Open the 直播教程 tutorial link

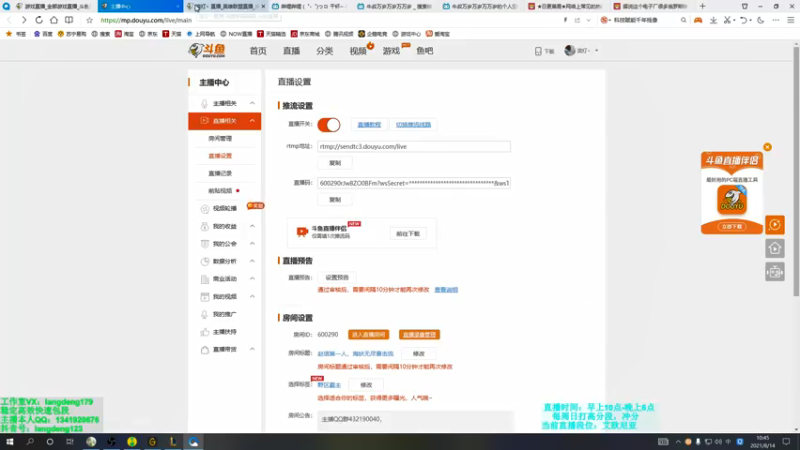369,124
